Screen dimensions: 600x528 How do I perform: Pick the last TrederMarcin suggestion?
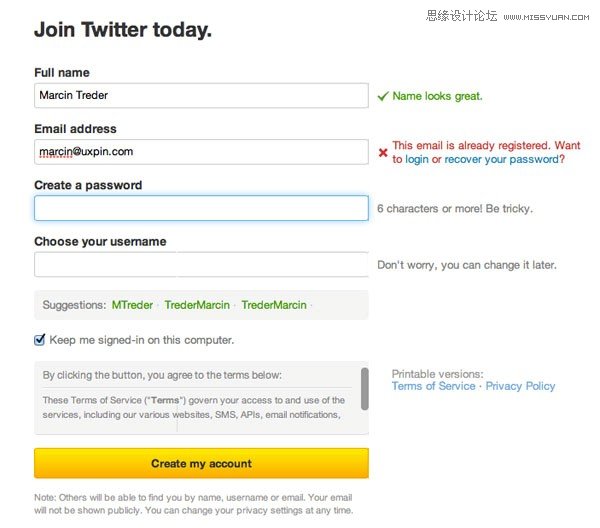coord(274,305)
